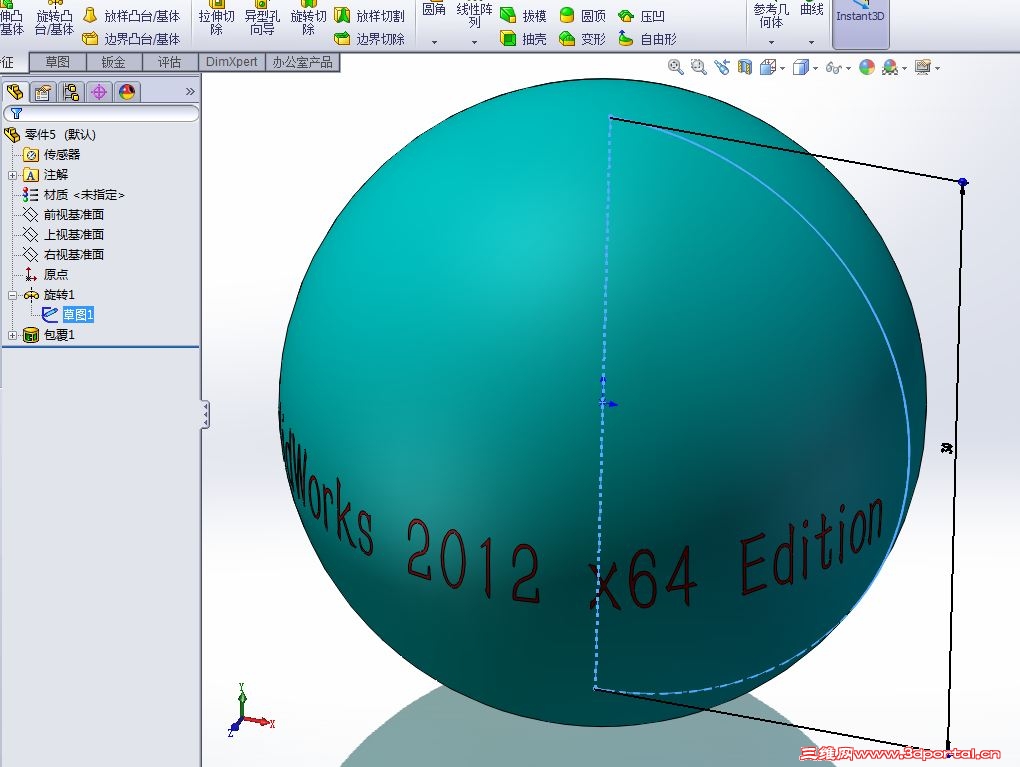
Task: Select the 边界凸台/基体 boundary boss tool
Action: 132,39
